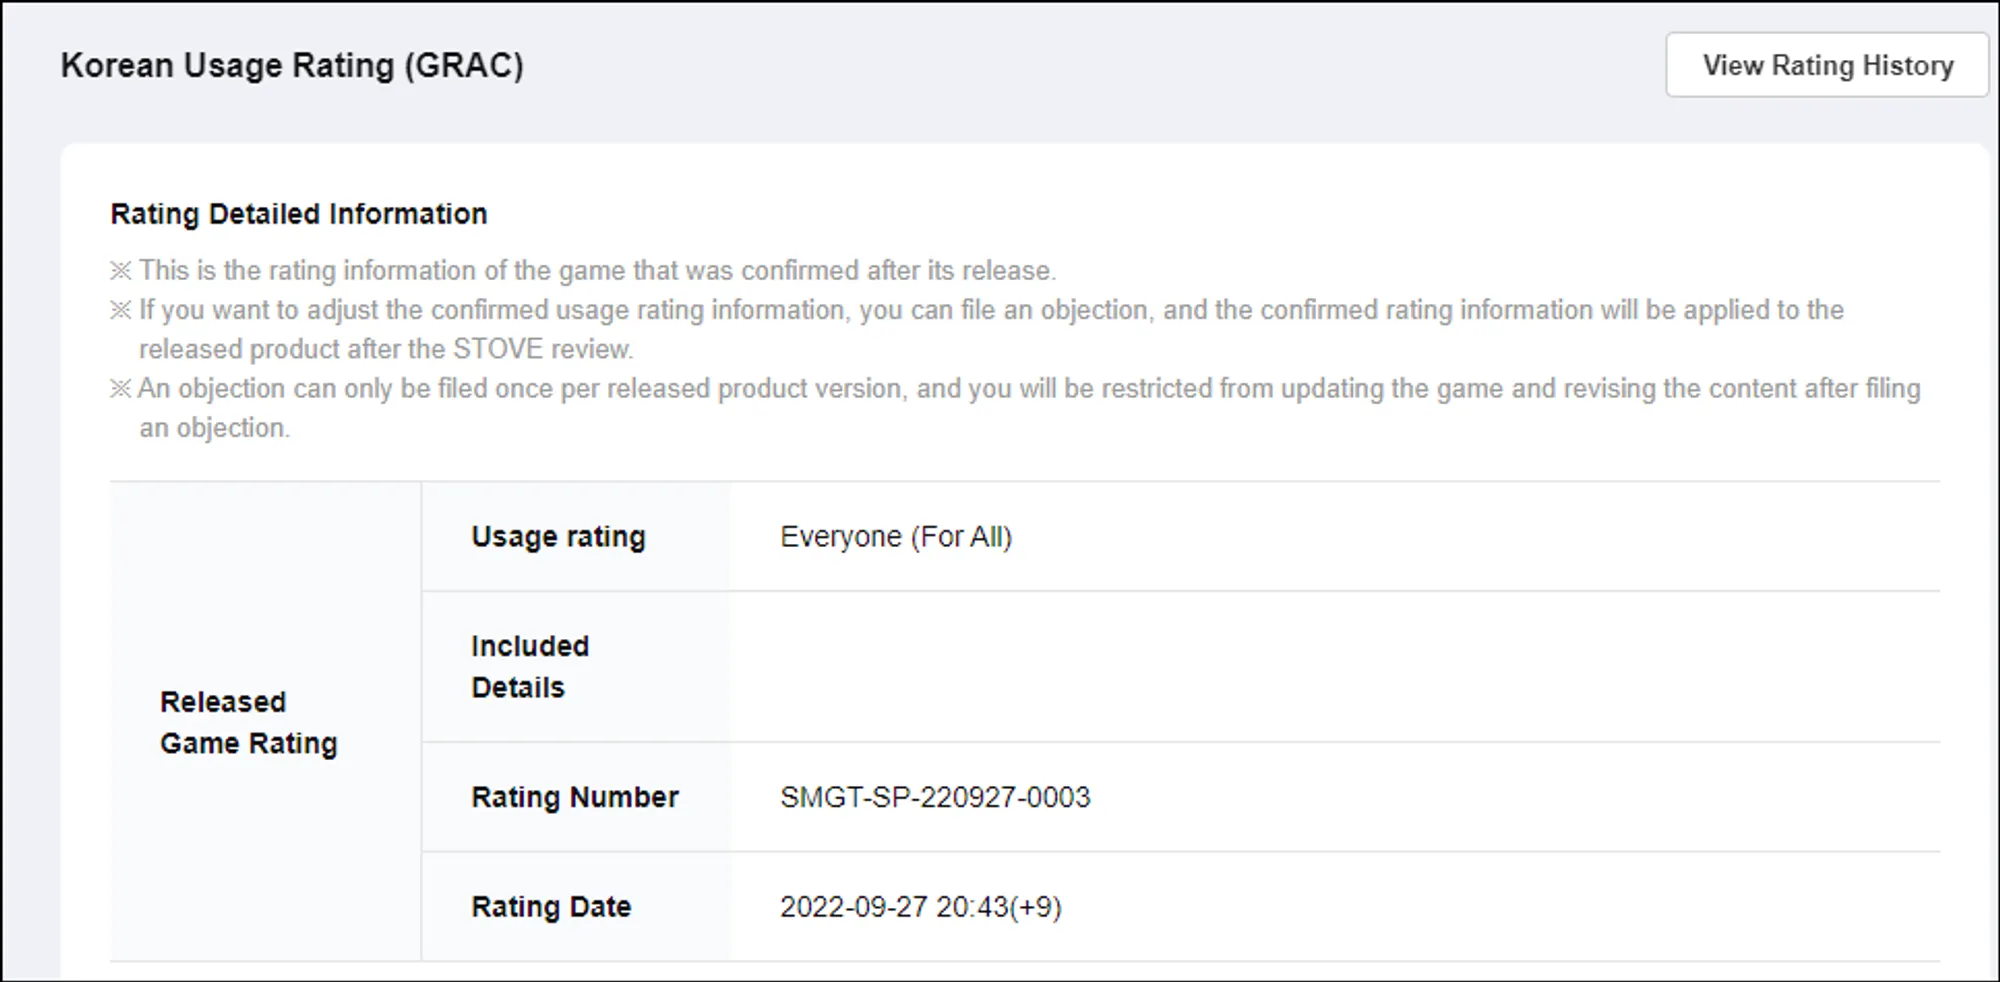The height and width of the screenshot is (982, 2000).
Task: Select the 'Everyone (For All)' rating value
Action: coord(896,537)
